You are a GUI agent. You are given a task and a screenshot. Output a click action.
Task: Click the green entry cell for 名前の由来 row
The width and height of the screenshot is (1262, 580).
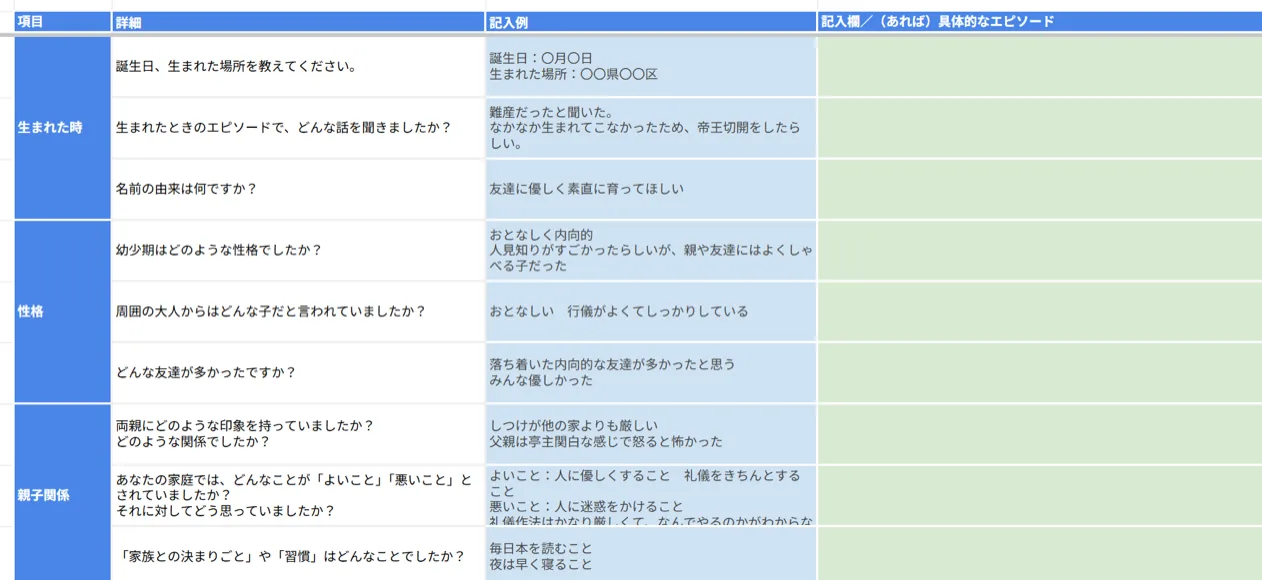pyautogui.click(x=1040, y=189)
